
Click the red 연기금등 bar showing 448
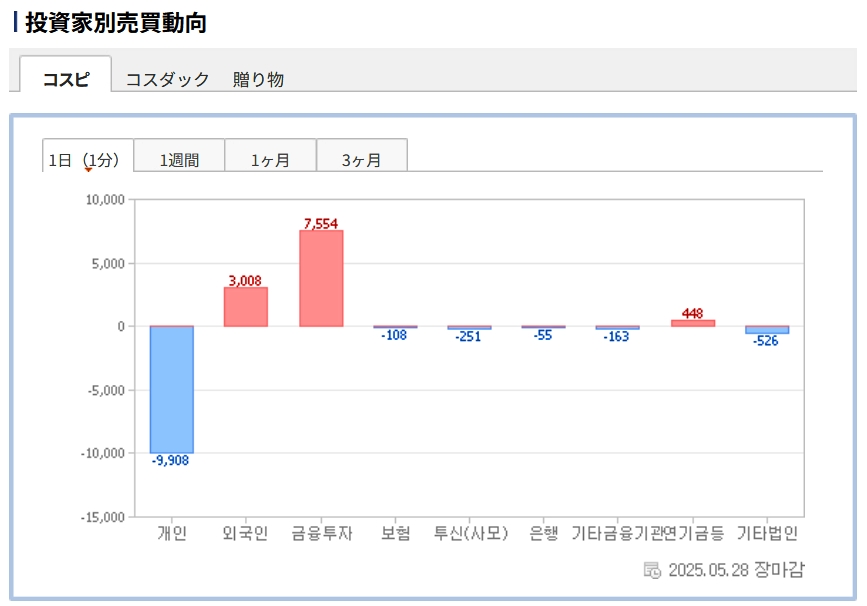click(692, 323)
